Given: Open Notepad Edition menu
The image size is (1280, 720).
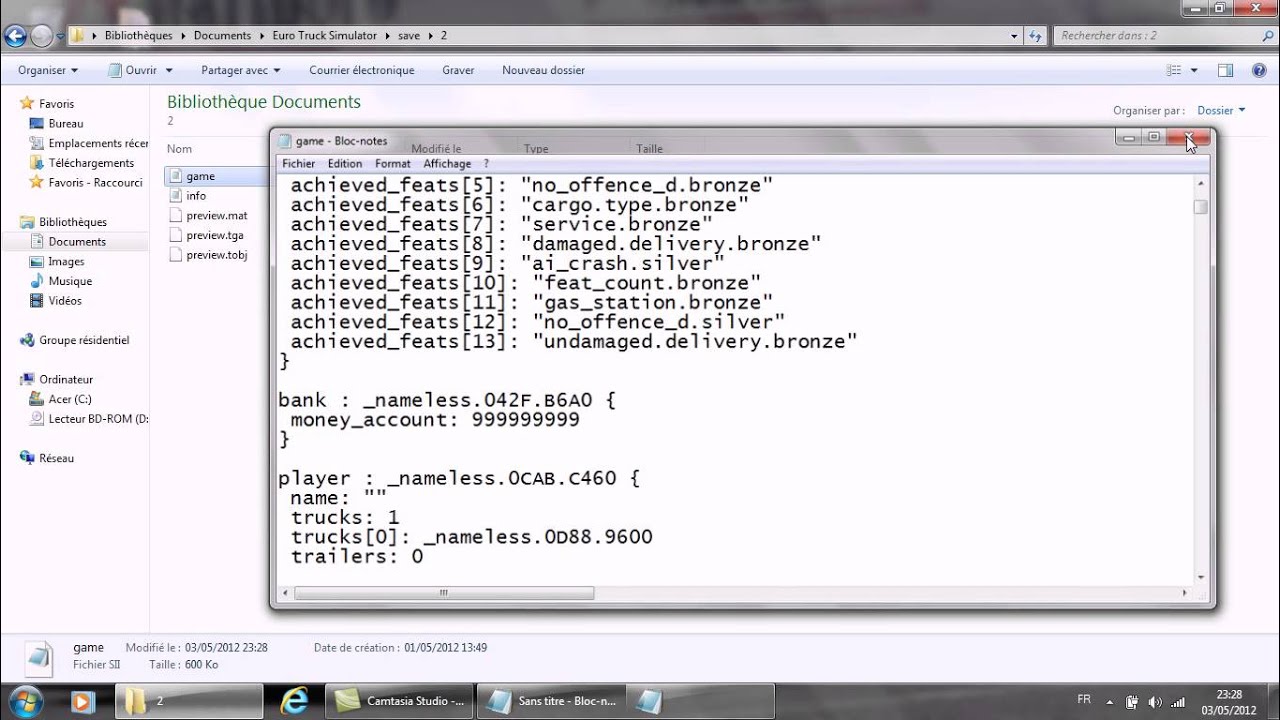Looking at the screenshot, I should (345, 164).
